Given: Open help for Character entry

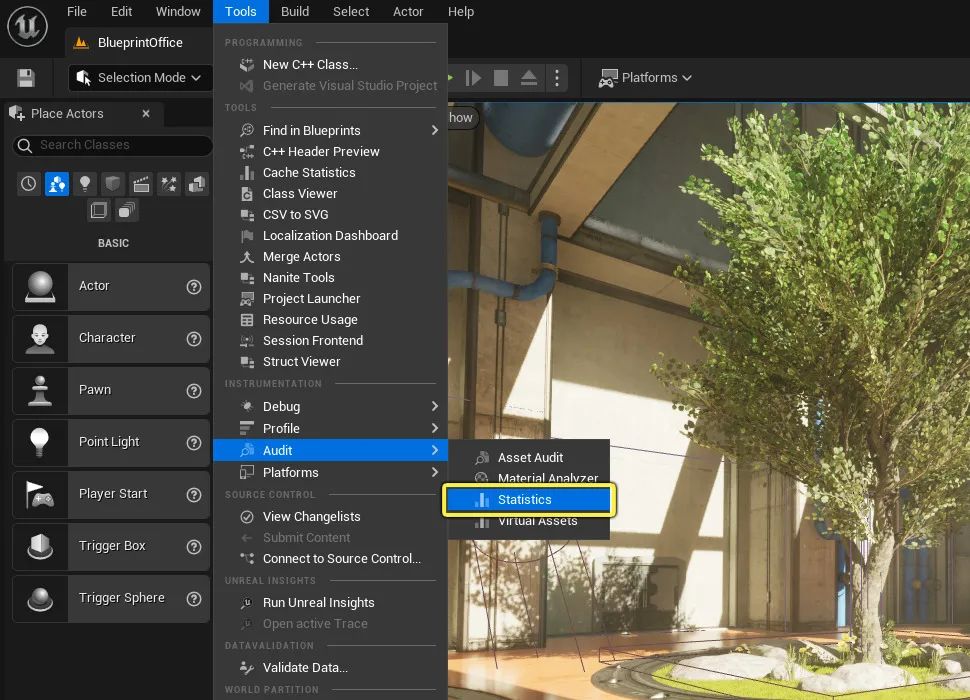Looking at the screenshot, I should [x=194, y=339].
